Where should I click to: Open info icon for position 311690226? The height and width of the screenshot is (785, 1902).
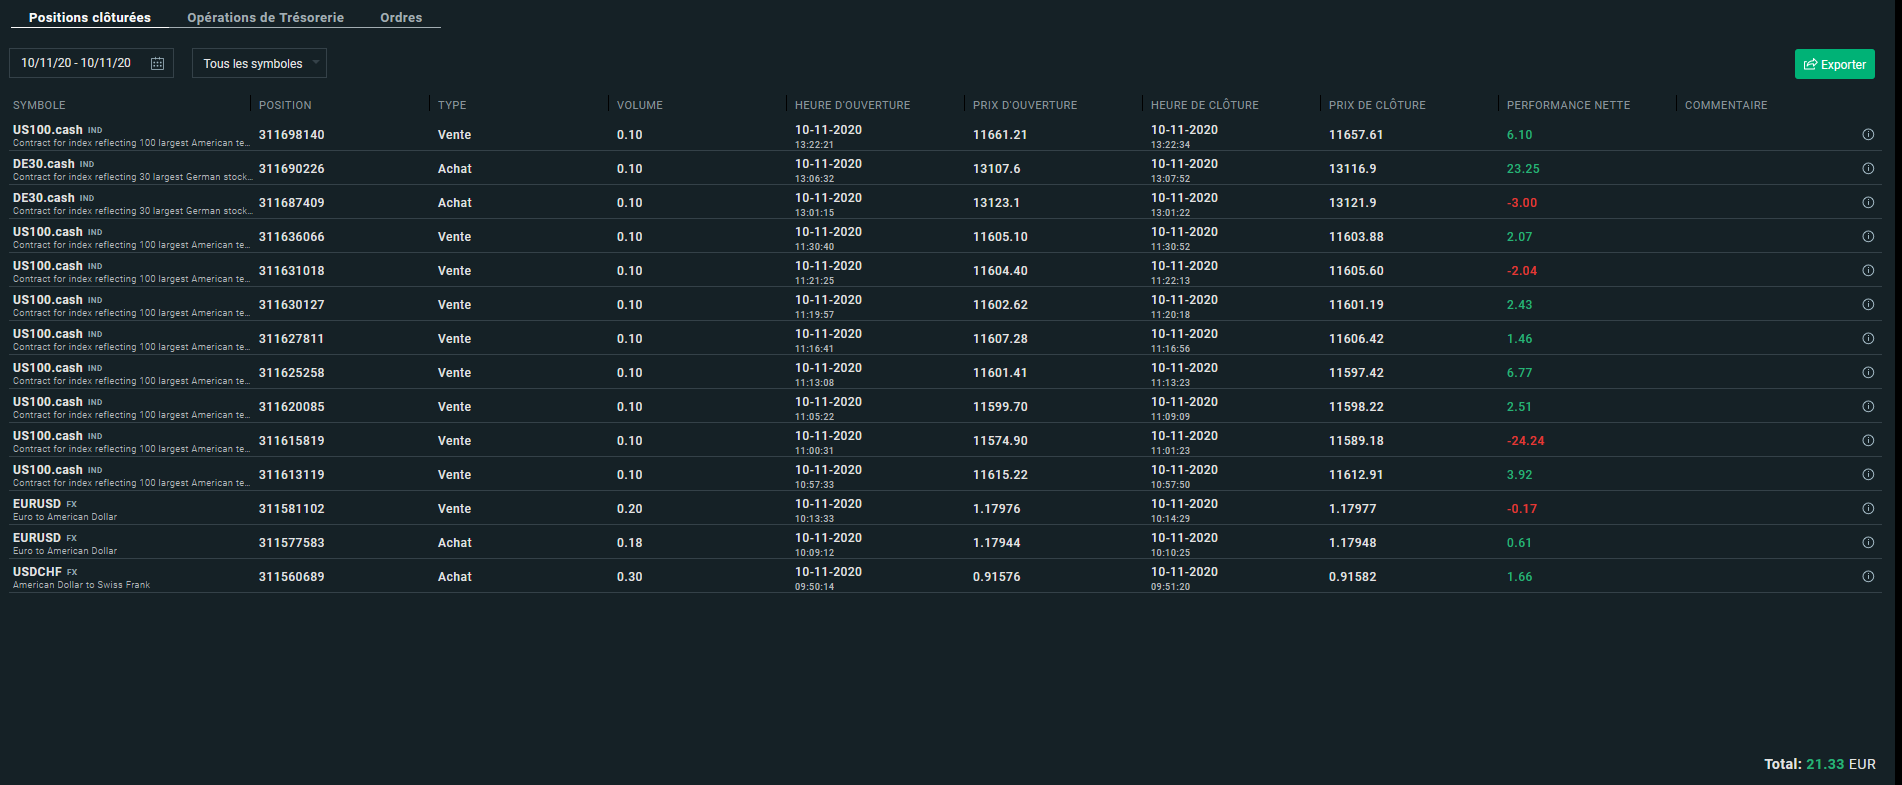click(x=1868, y=169)
